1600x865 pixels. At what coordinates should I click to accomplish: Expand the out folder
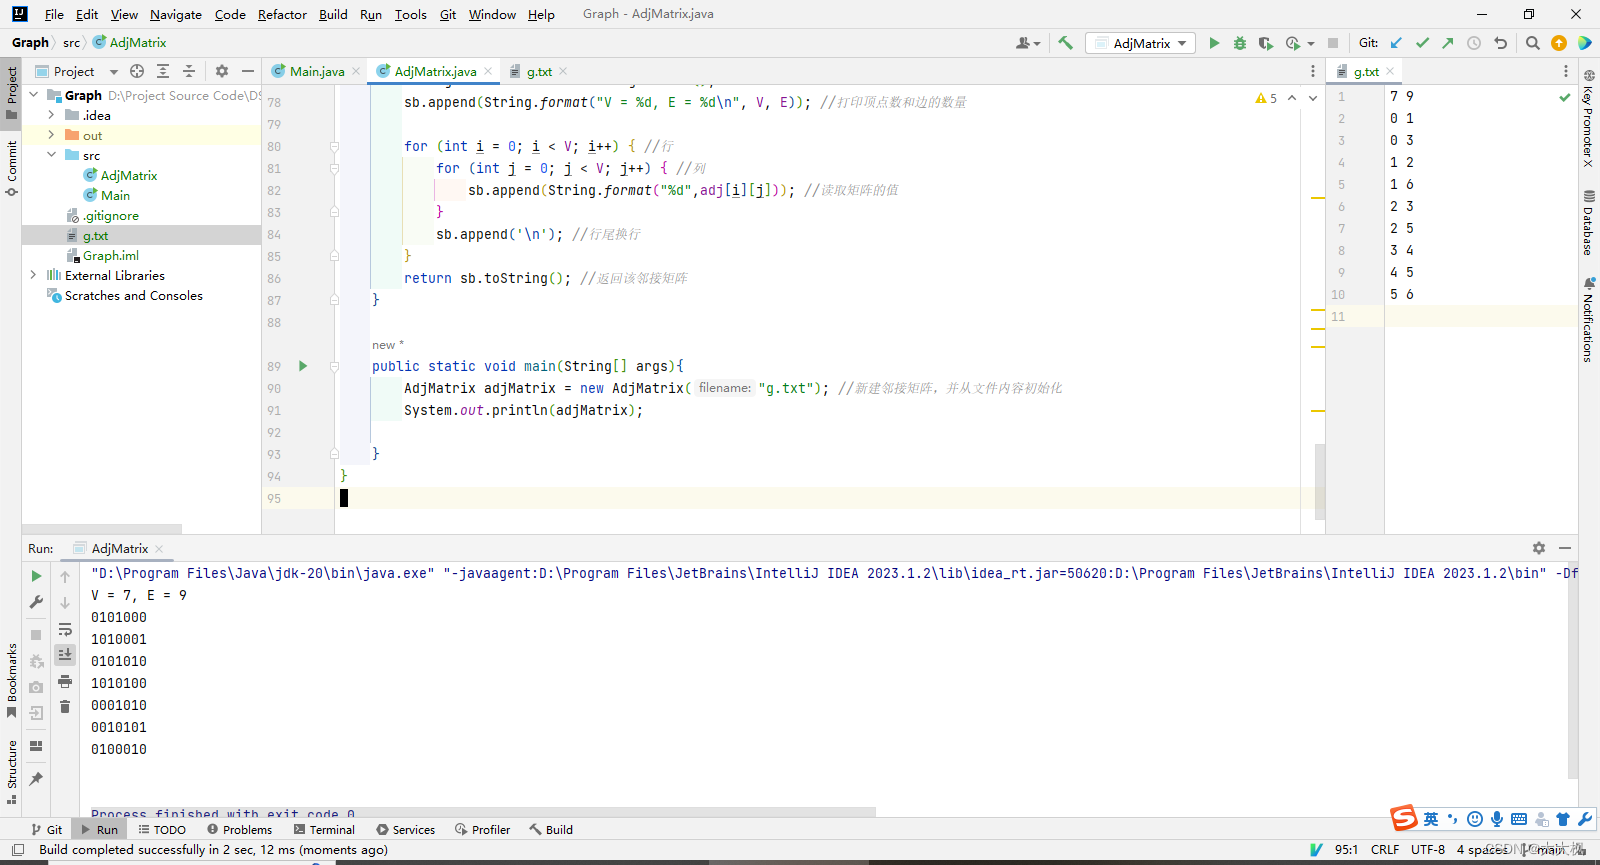(52, 135)
